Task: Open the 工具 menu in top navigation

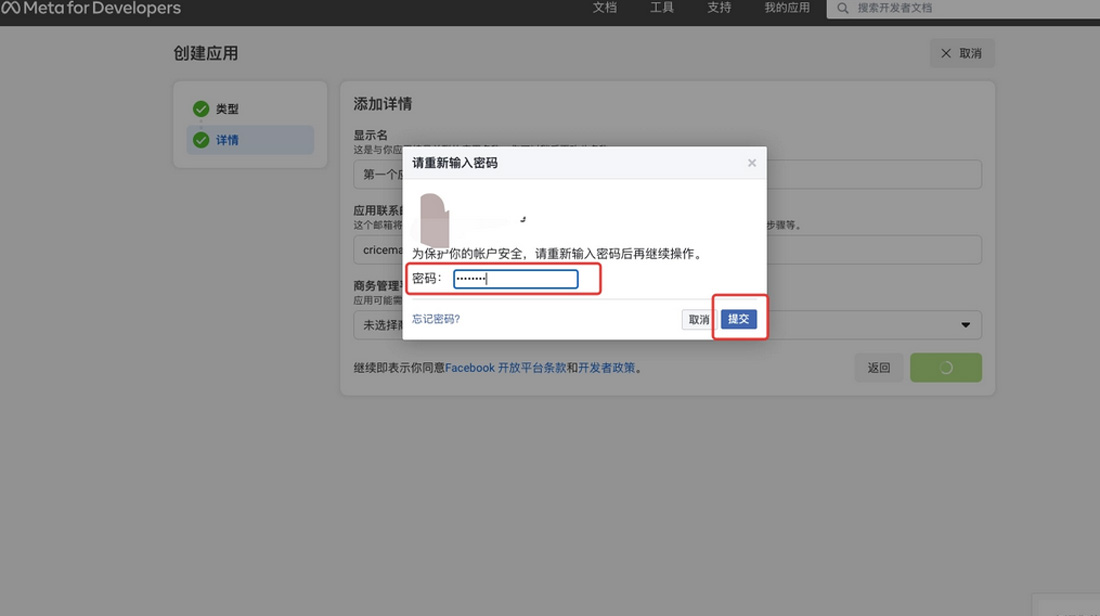Action: point(662,8)
